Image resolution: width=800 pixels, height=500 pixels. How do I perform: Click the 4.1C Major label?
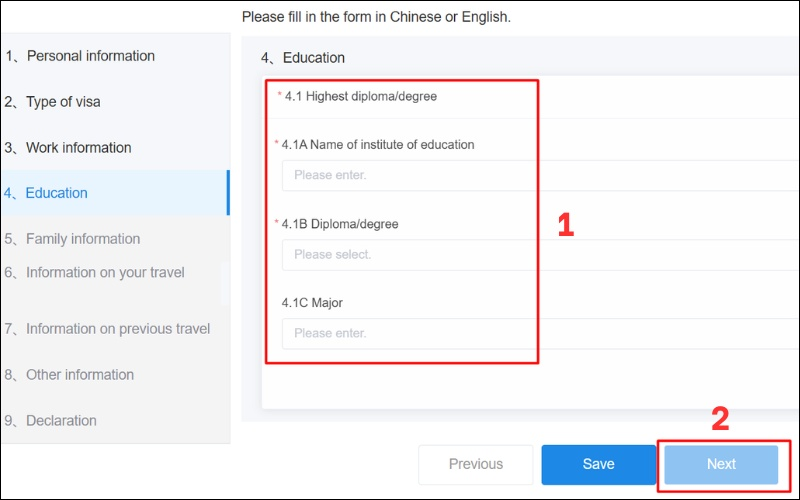click(x=312, y=303)
